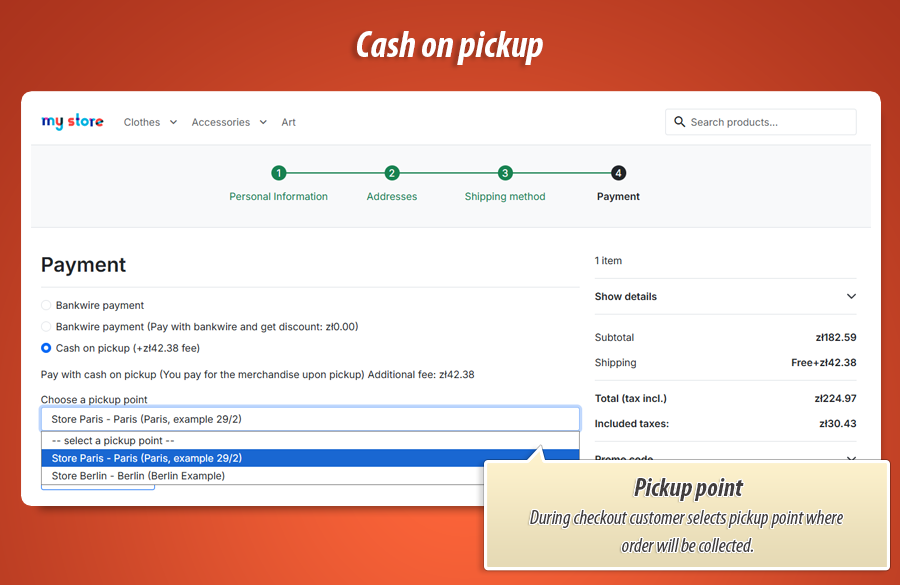Open the Art menu item
Image resolution: width=900 pixels, height=585 pixels.
coord(288,122)
